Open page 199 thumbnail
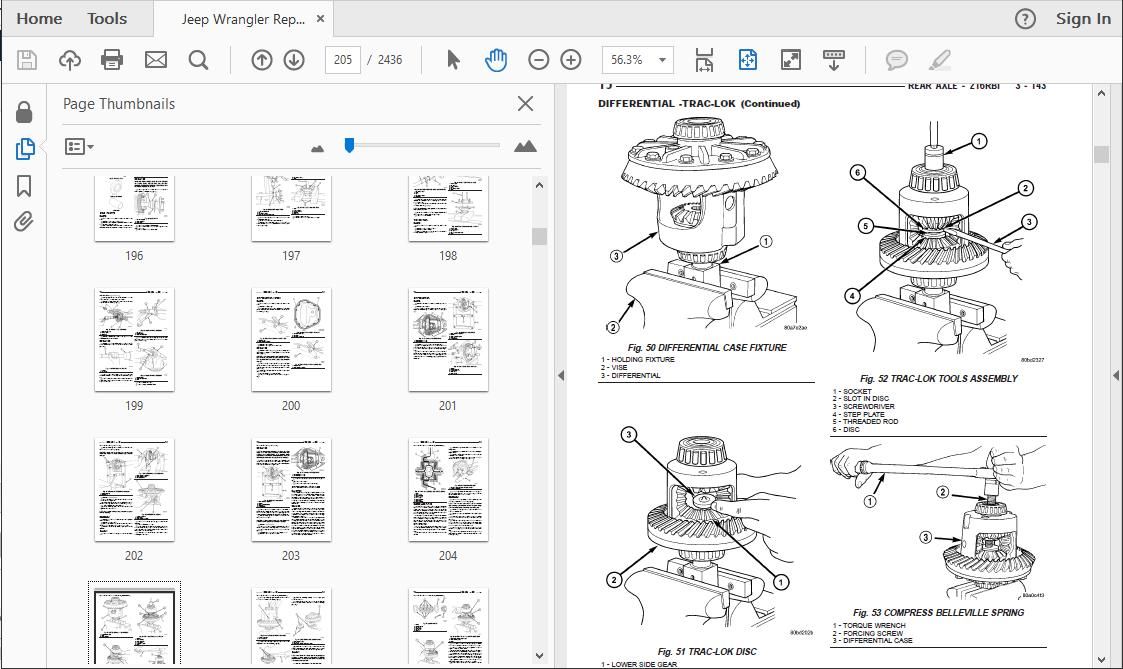Image resolution: width=1123 pixels, height=669 pixels. (x=134, y=340)
